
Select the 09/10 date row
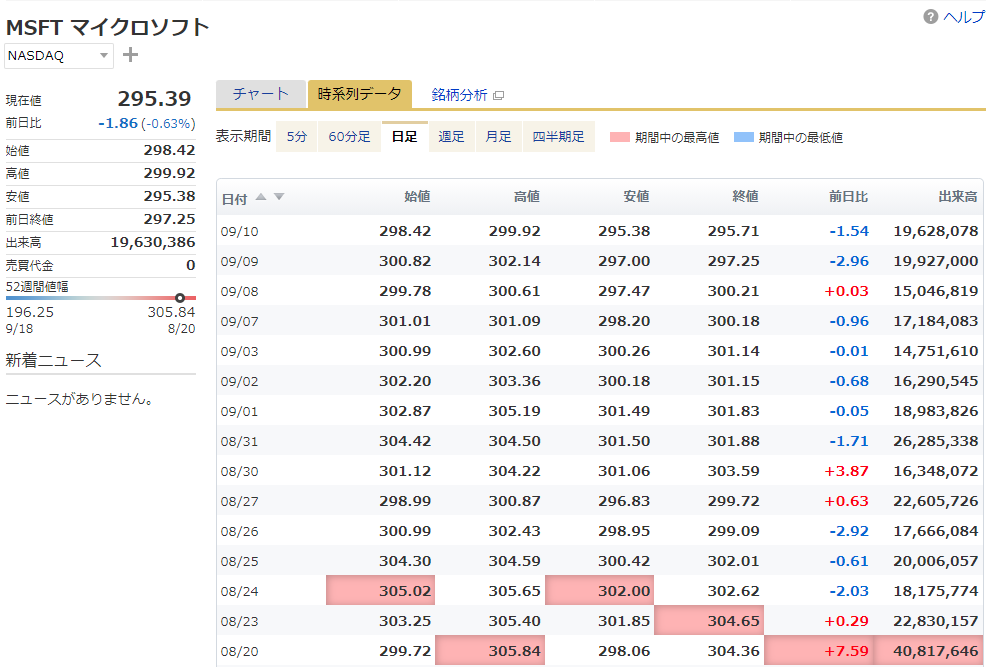(600, 231)
